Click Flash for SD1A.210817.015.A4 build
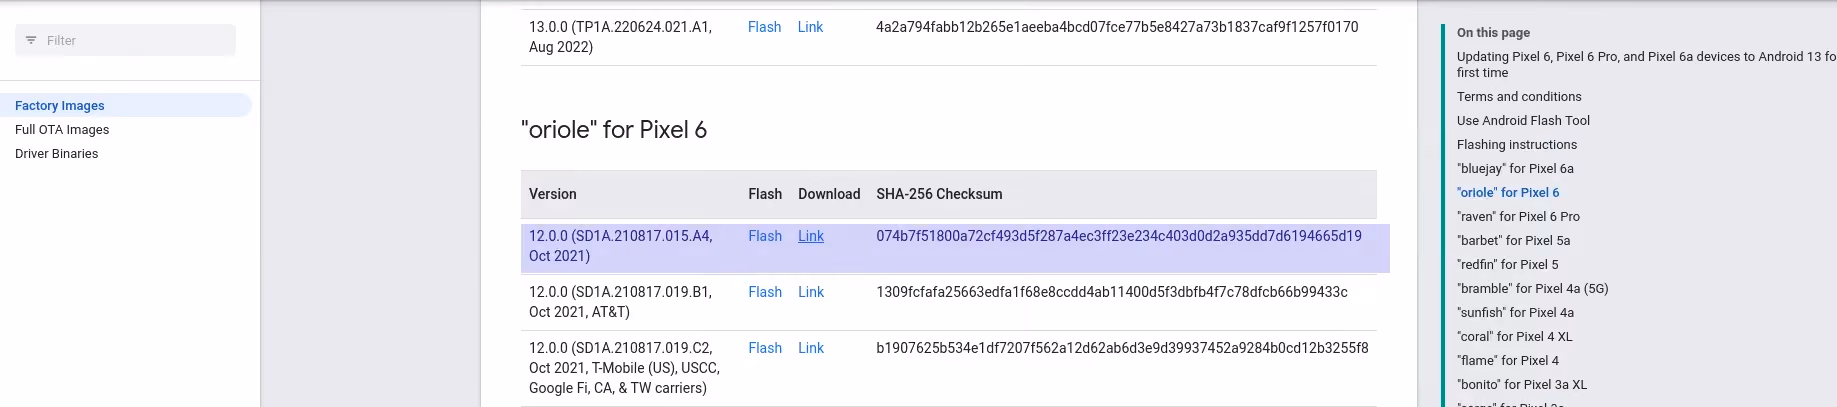1837x407 pixels. click(765, 236)
